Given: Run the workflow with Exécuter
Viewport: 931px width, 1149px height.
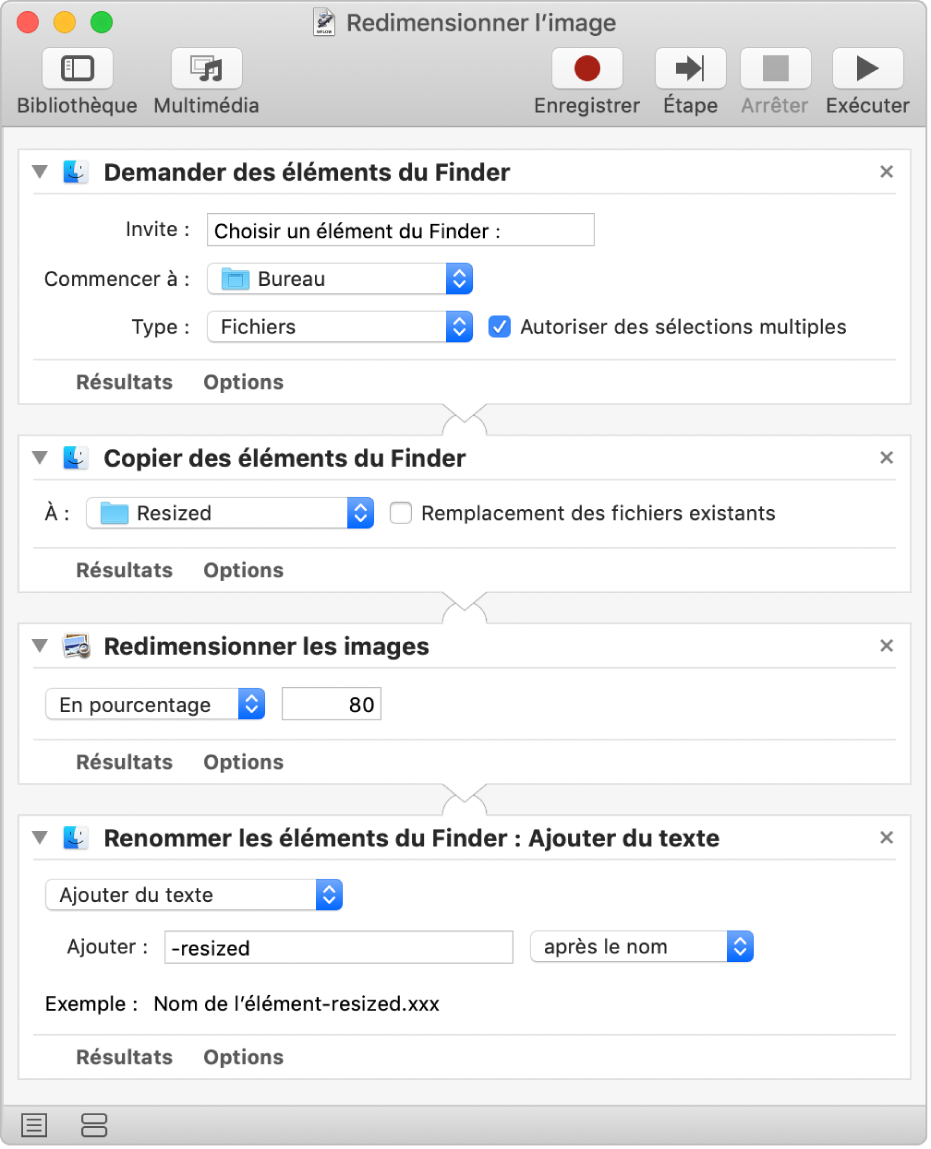Looking at the screenshot, I should coord(867,69).
